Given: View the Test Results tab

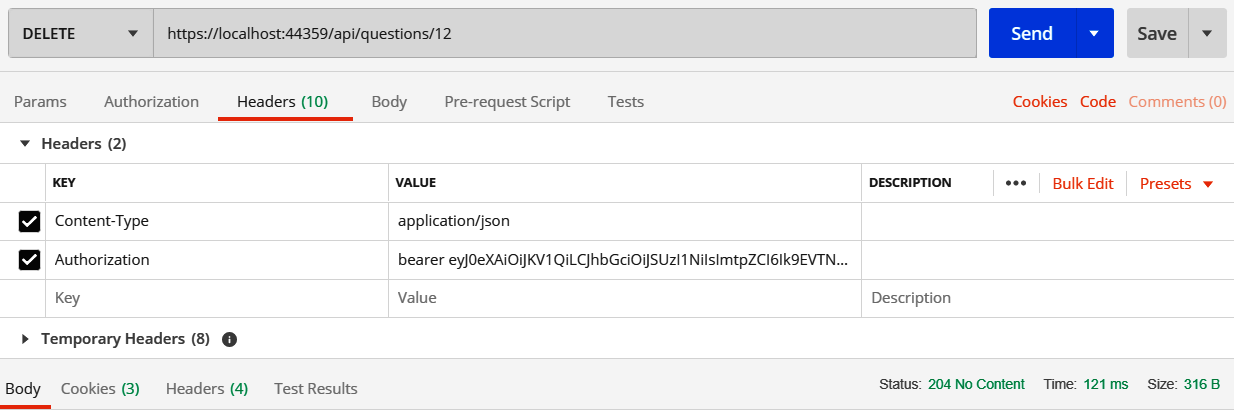Looking at the screenshot, I should pyautogui.click(x=315, y=388).
